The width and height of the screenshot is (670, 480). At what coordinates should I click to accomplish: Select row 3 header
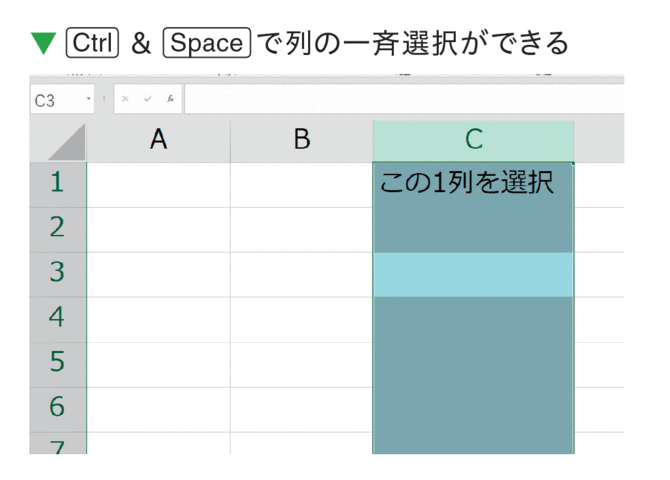tap(58, 274)
